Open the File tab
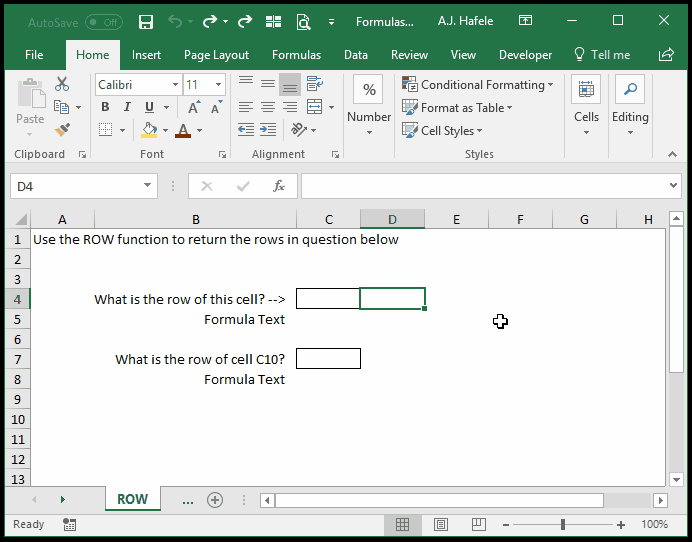Viewport: 692px width, 542px height. tap(34, 55)
